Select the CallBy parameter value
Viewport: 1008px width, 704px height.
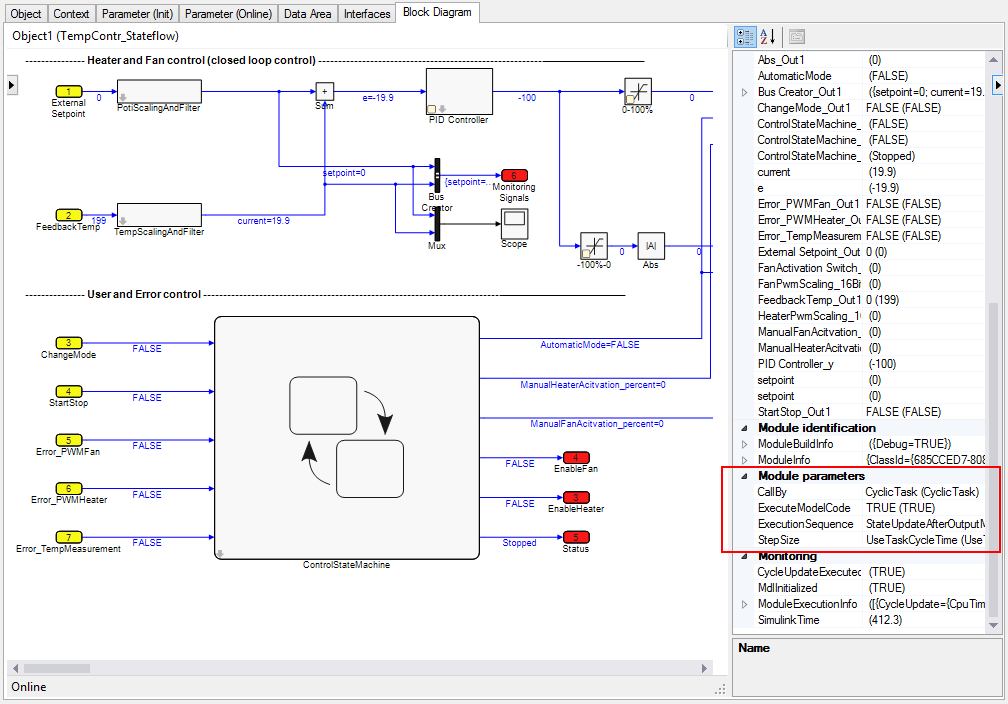click(922, 492)
